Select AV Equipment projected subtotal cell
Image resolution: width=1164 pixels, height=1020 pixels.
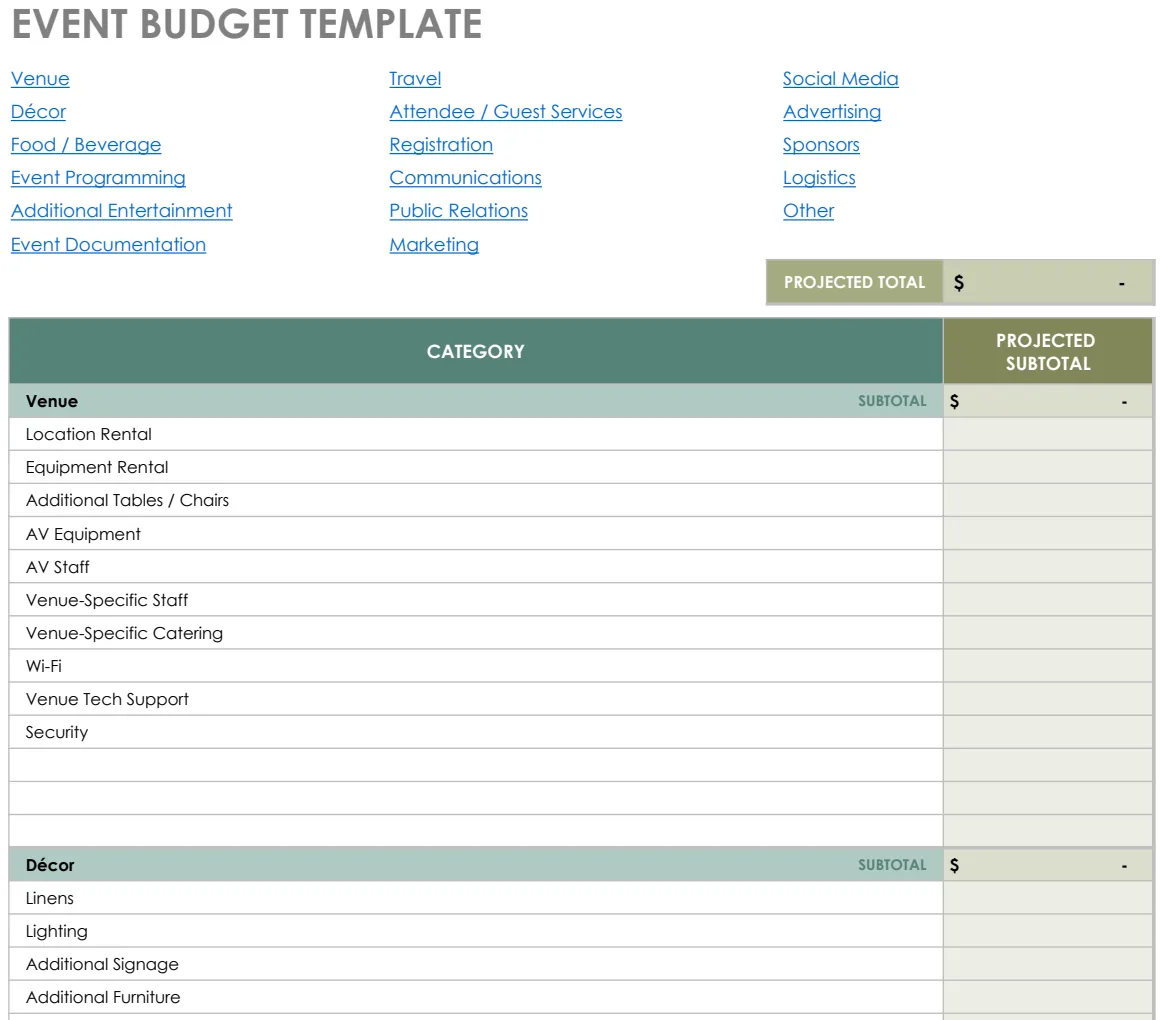(1047, 534)
